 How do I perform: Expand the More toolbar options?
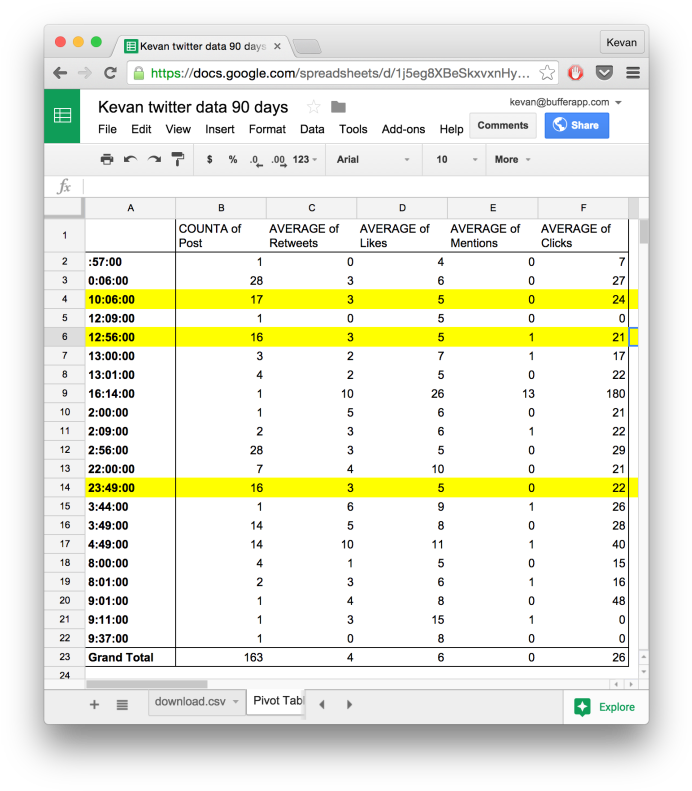point(512,159)
